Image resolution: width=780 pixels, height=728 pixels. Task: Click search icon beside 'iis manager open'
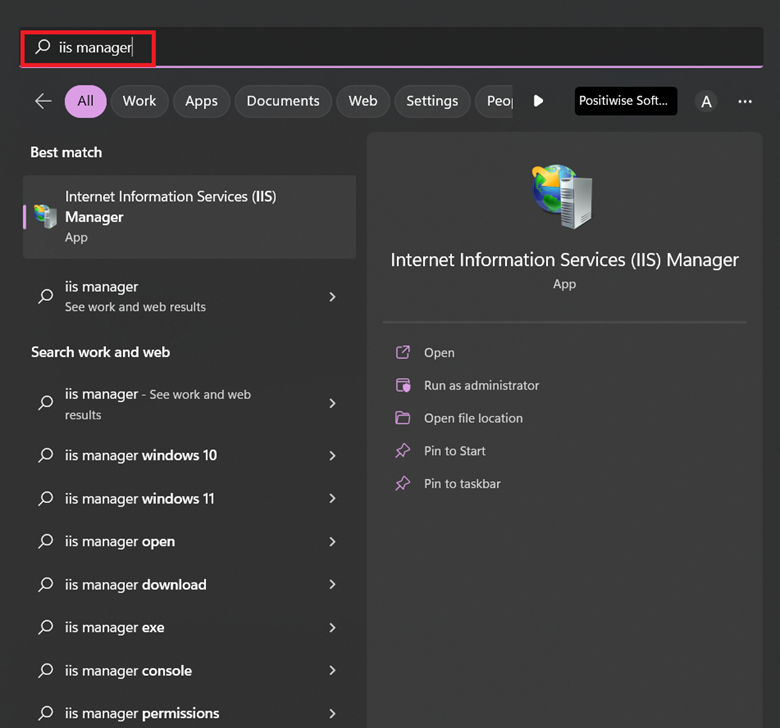coord(46,541)
